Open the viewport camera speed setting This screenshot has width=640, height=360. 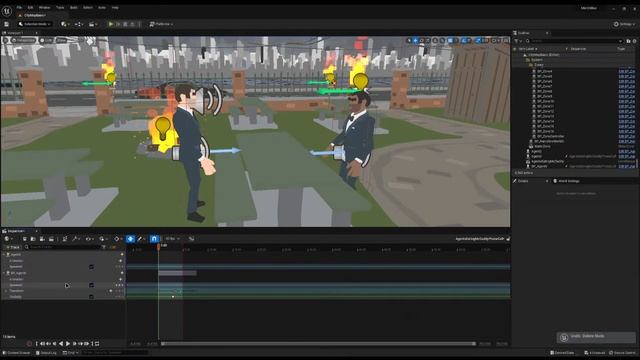pyautogui.click(x=495, y=40)
